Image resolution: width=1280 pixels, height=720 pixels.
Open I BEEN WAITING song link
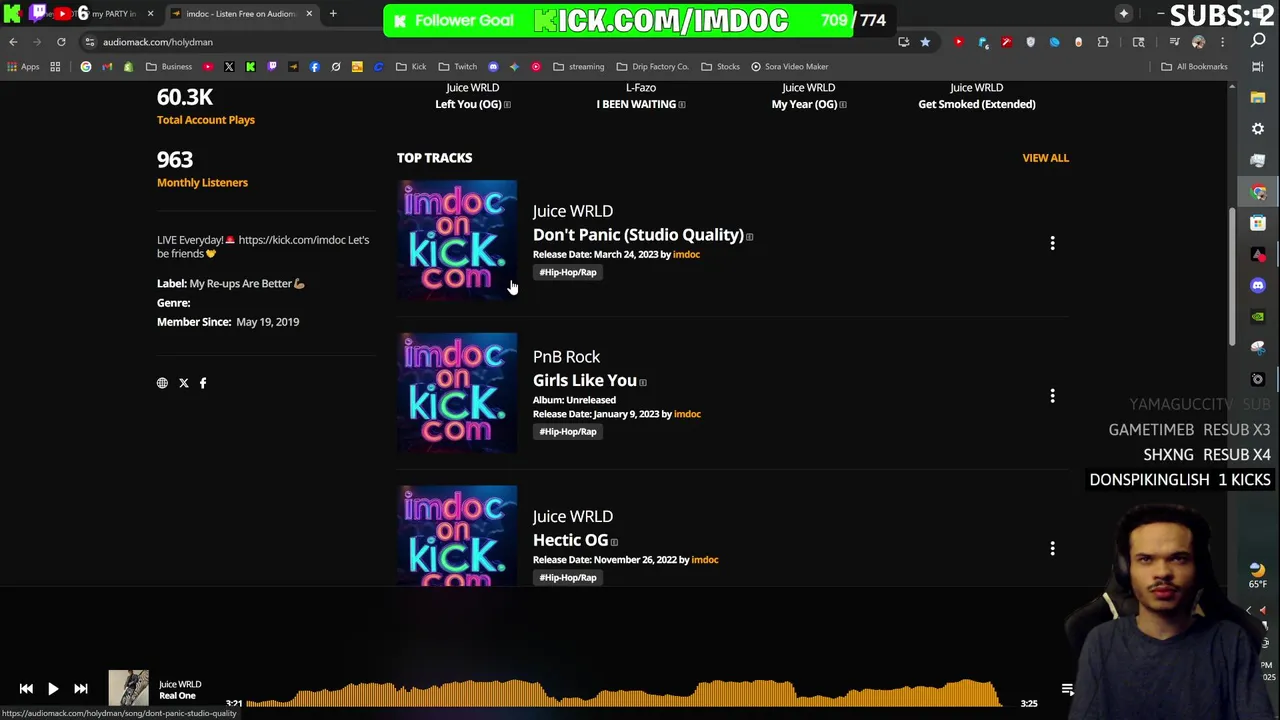point(636,104)
